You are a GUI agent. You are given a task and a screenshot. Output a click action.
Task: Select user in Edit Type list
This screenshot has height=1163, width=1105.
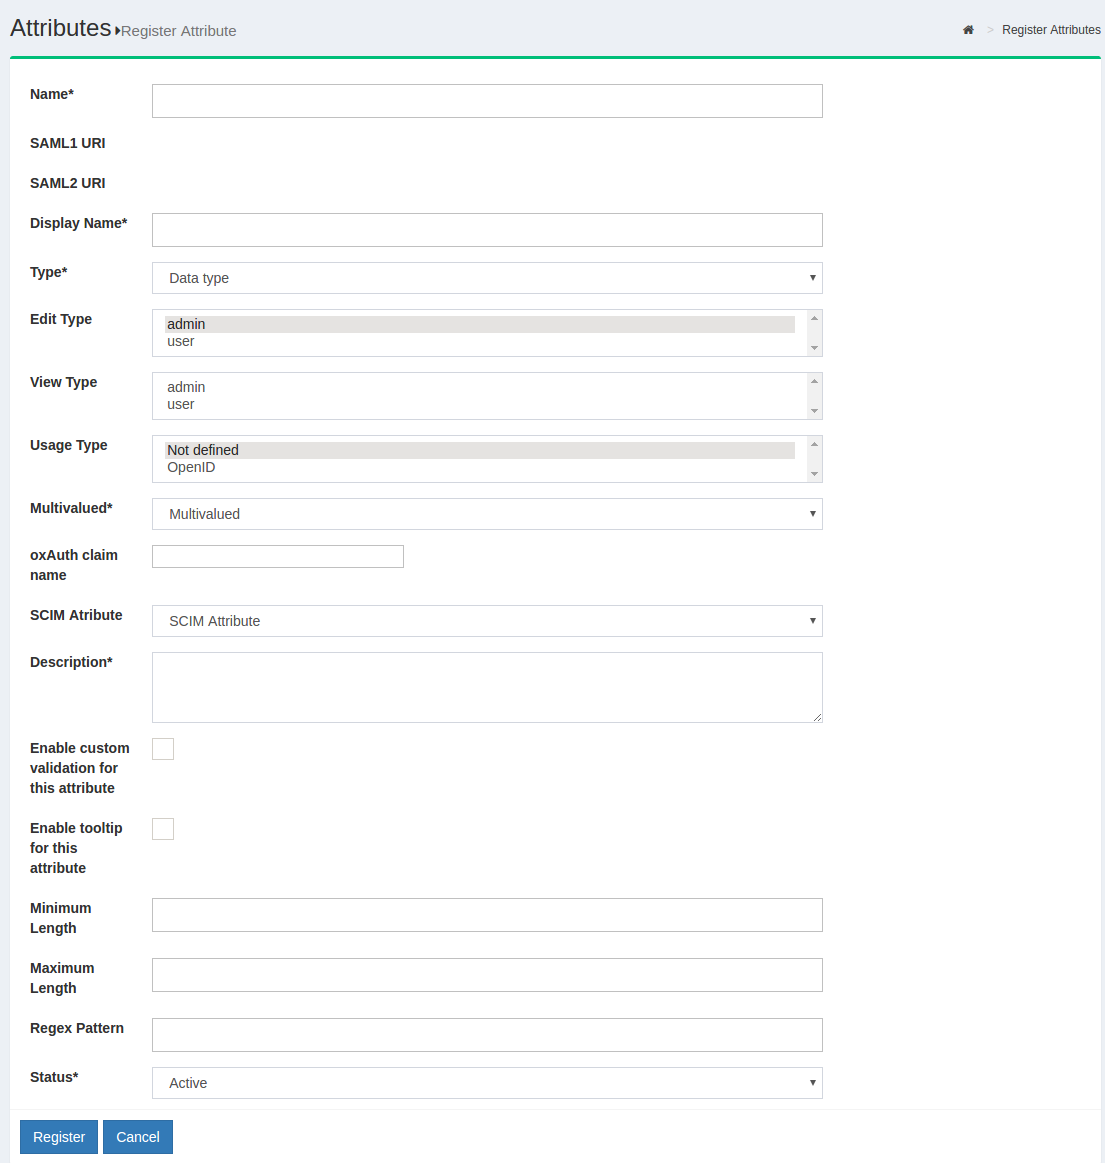click(x=181, y=342)
